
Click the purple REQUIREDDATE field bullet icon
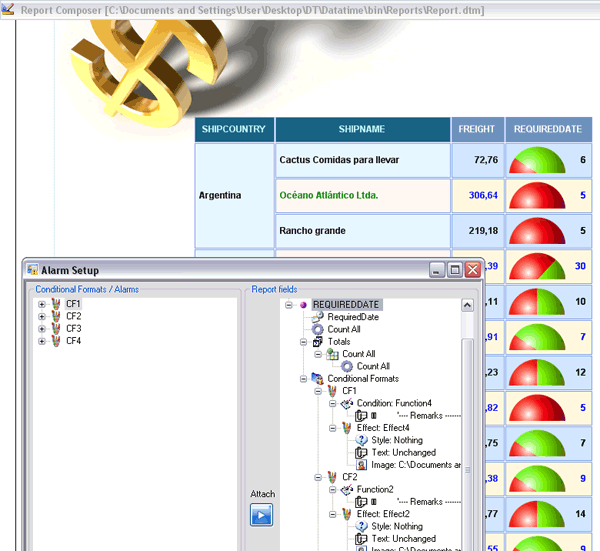[x=303, y=305]
